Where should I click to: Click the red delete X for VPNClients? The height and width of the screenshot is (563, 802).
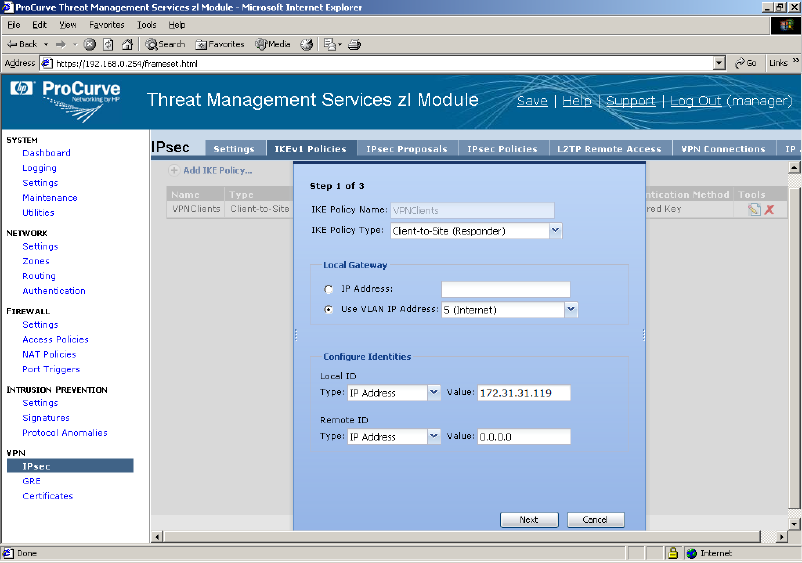(x=769, y=209)
